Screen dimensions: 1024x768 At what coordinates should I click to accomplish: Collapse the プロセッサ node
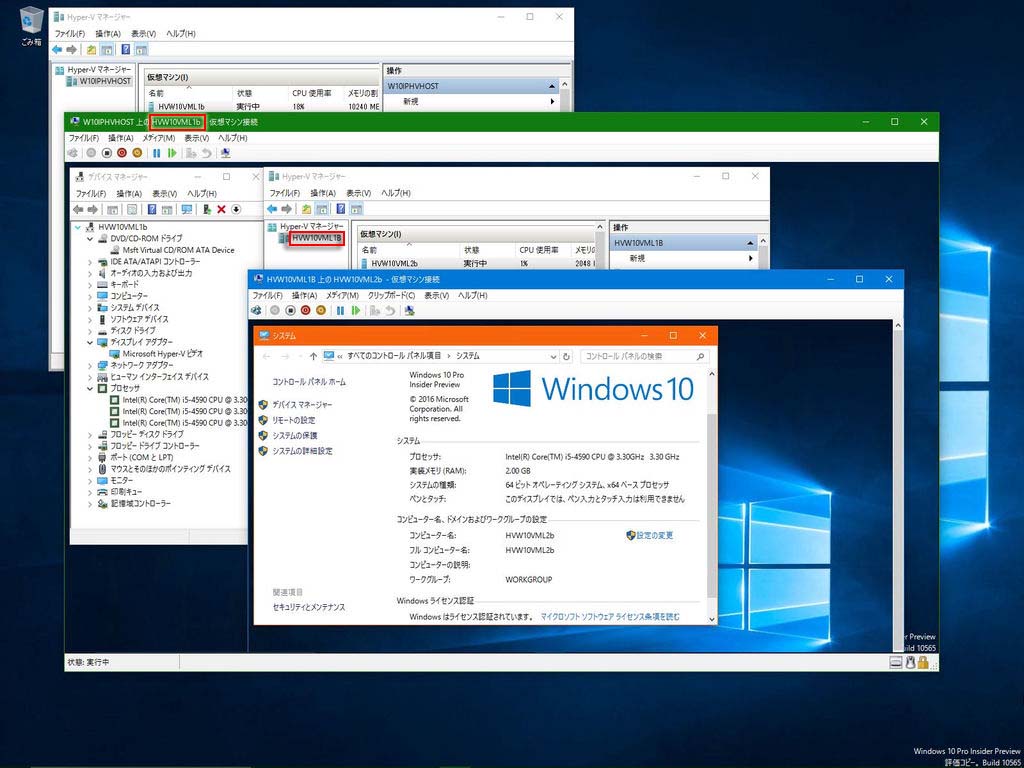pyautogui.click(x=90, y=389)
